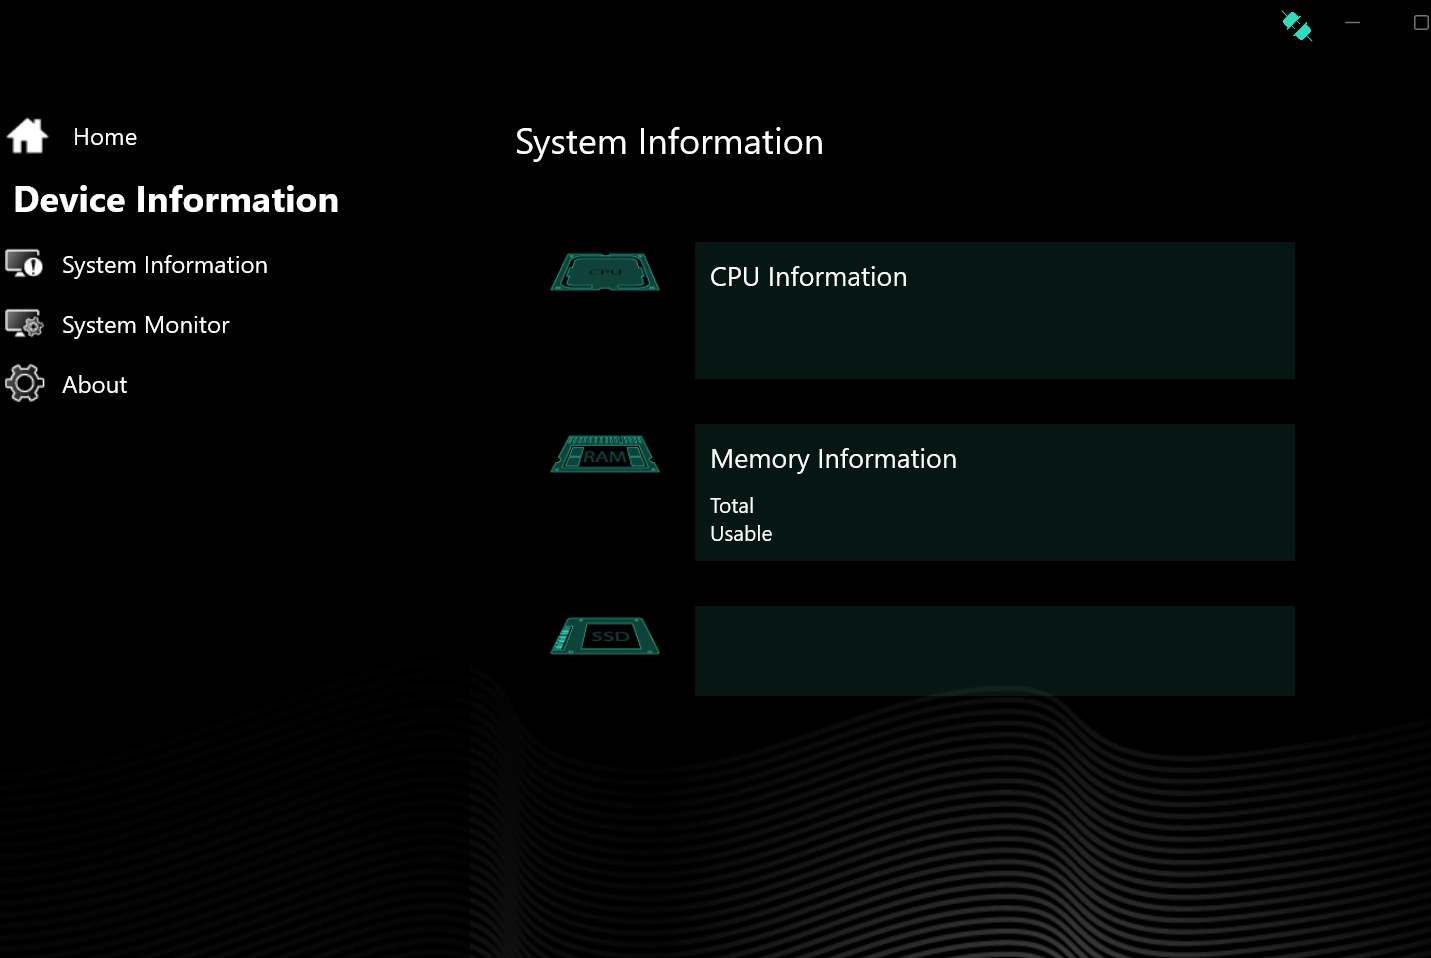Open the Memory Information card
The width and height of the screenshot is (1431, 958).
pos(994,492)
